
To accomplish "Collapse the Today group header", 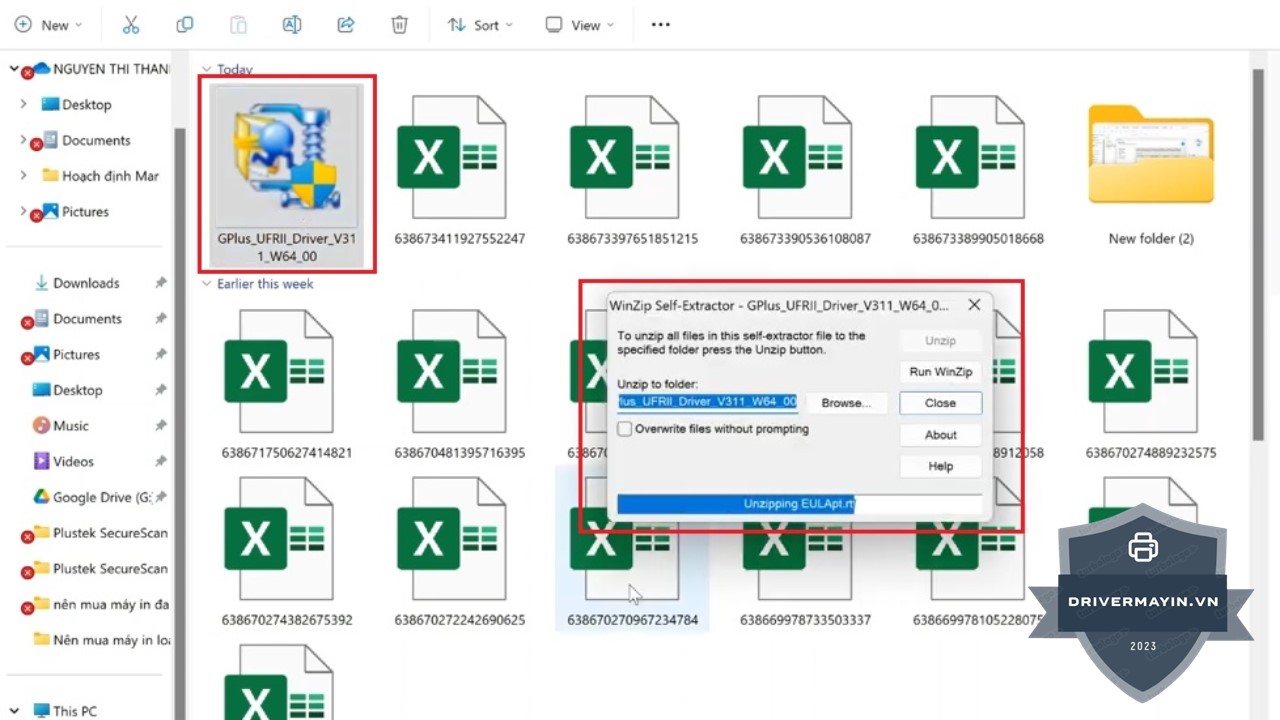I will click(x=207, y=70).
